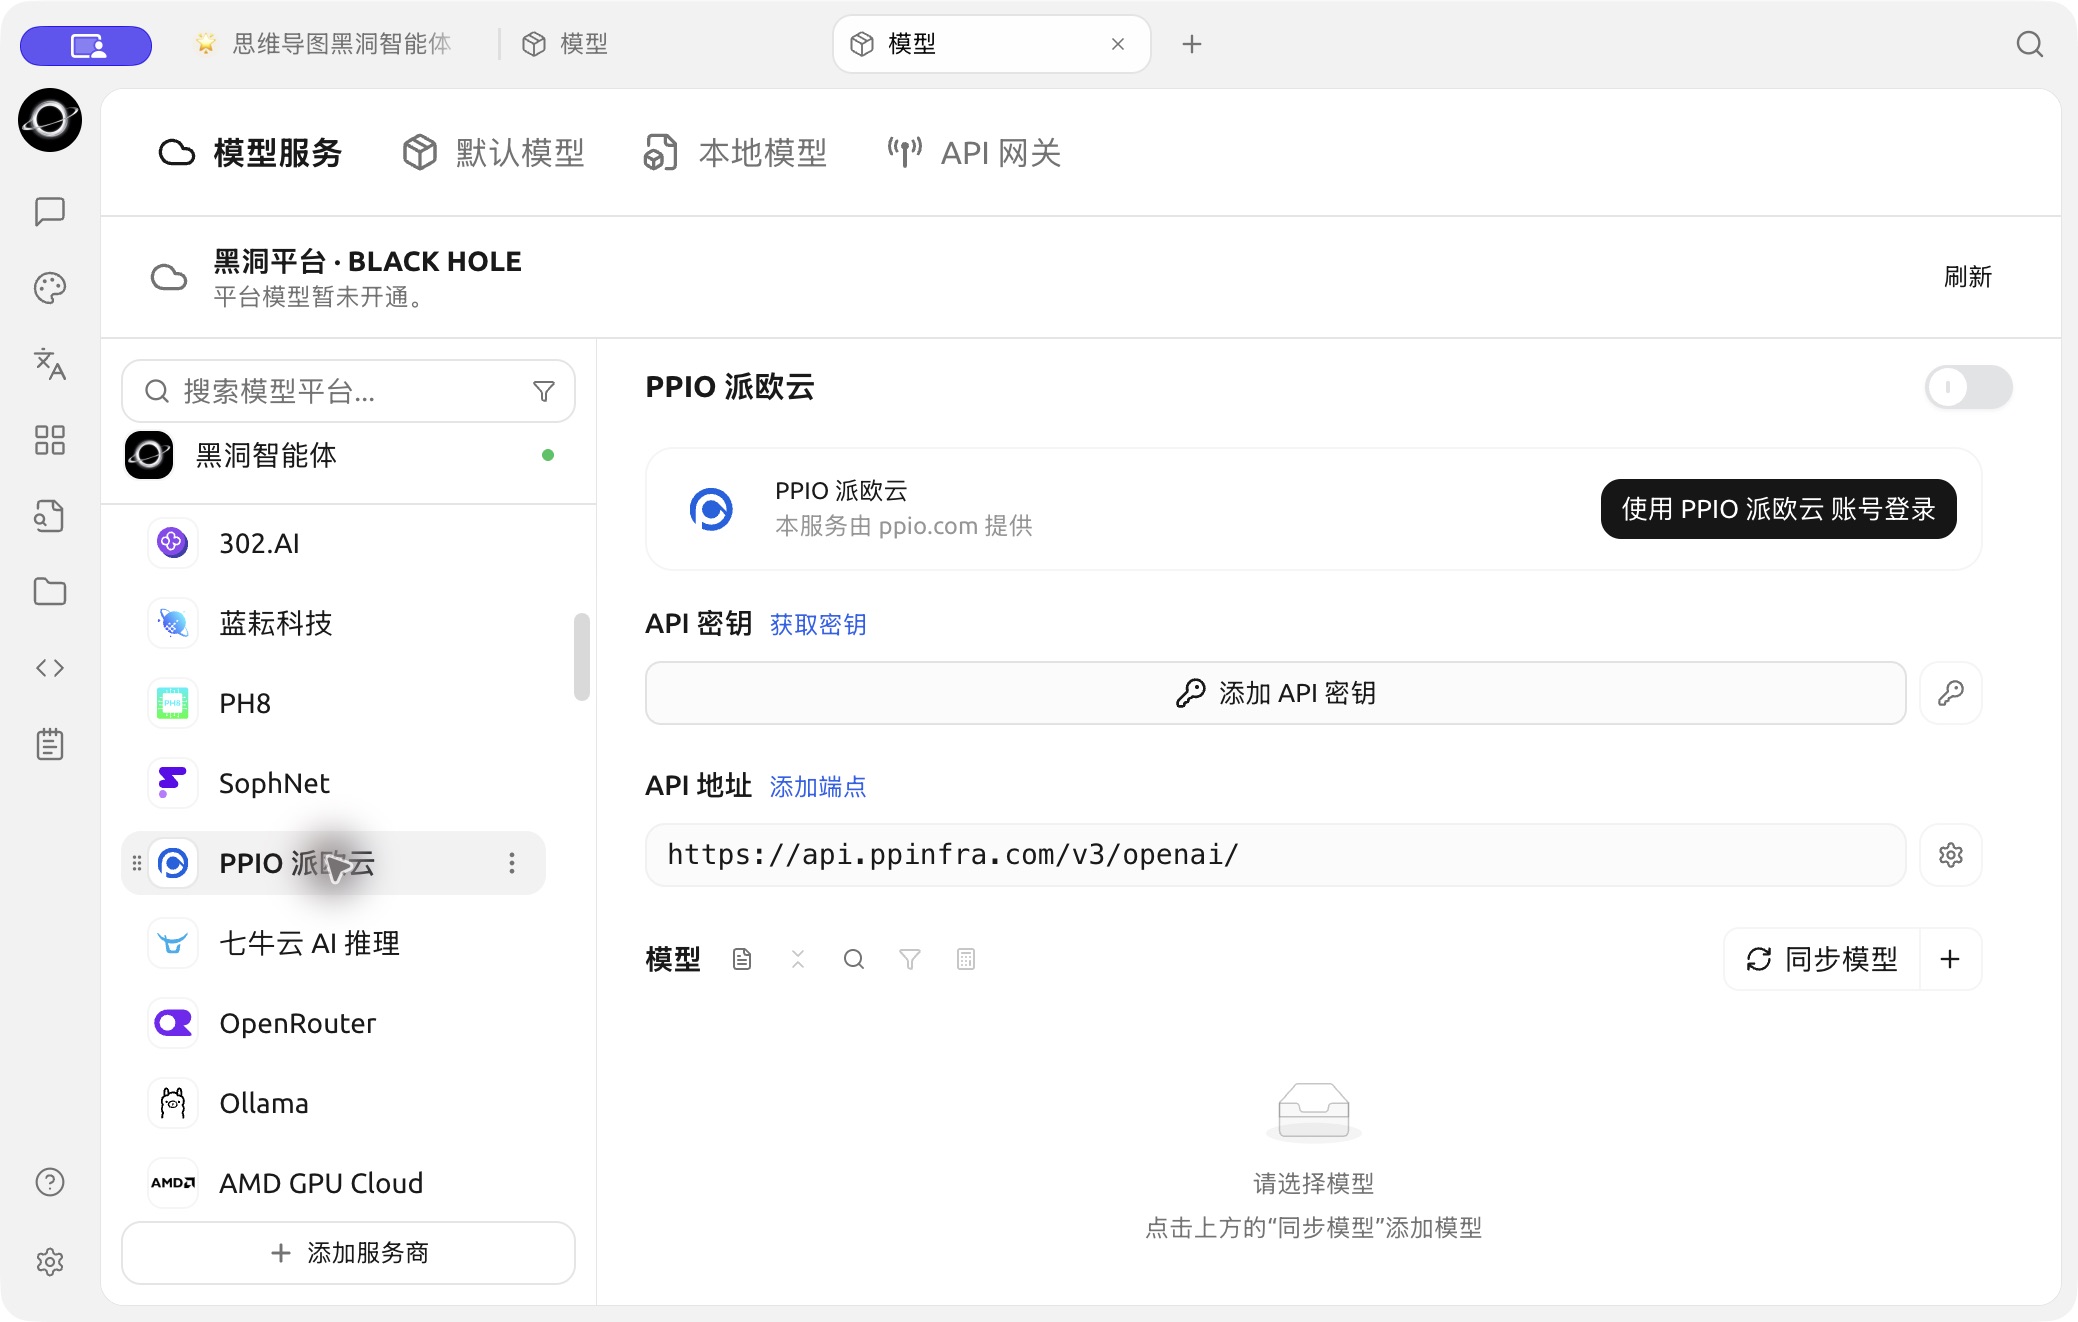Open settings gear at sidebar bottom

click(50, 1262)
